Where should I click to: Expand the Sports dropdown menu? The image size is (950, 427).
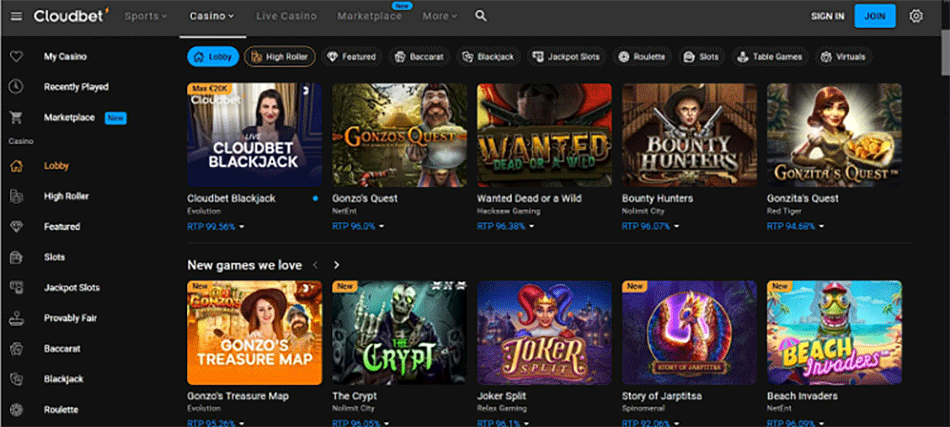146,16
